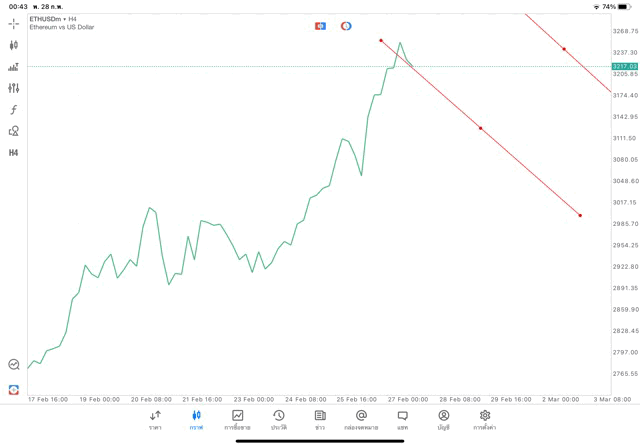Viewport: 640px width, 447px height.
Task: Tap the red-blue one-click trading icon
Action: (x=14, y=389)
